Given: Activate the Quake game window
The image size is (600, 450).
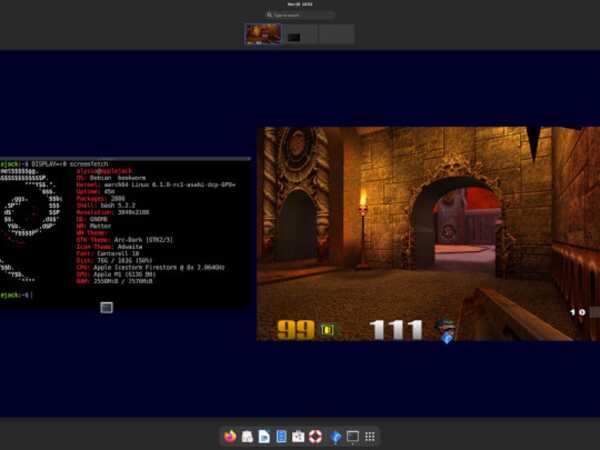Looking at the screenshot, I should pyautogui.click(x=428, y=233).
